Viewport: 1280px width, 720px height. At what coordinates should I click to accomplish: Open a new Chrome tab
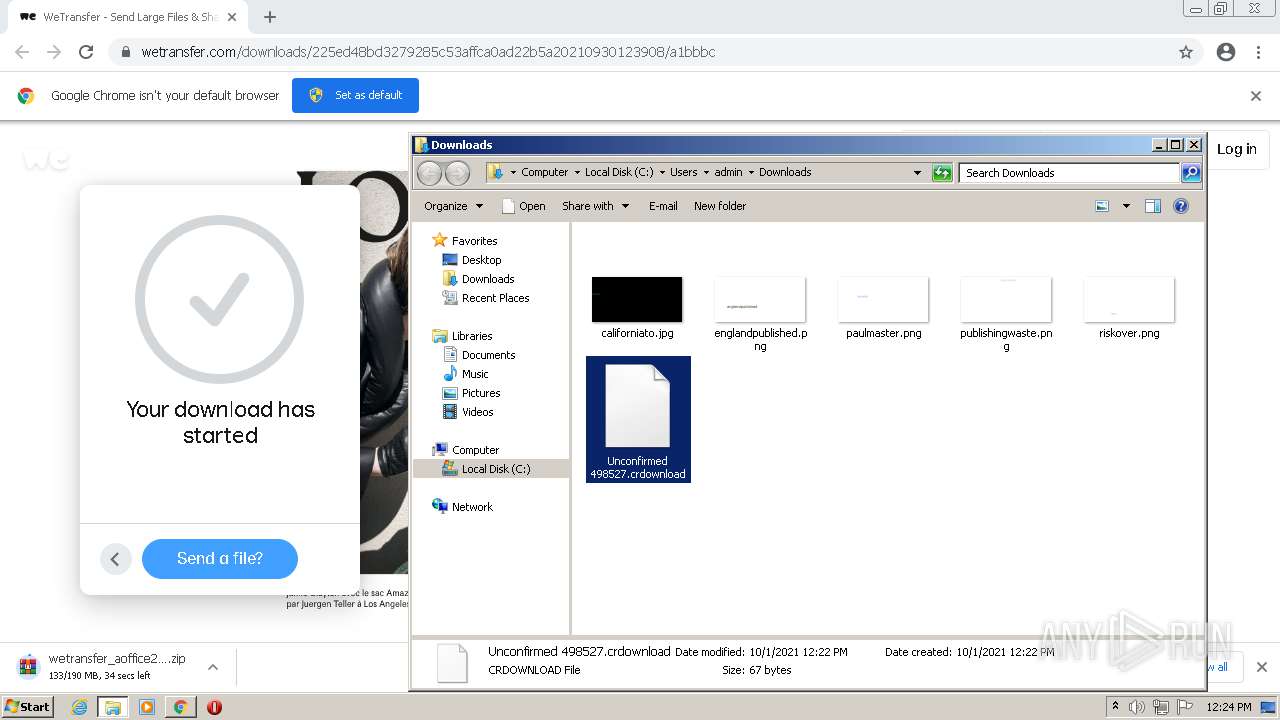point(269,17)
